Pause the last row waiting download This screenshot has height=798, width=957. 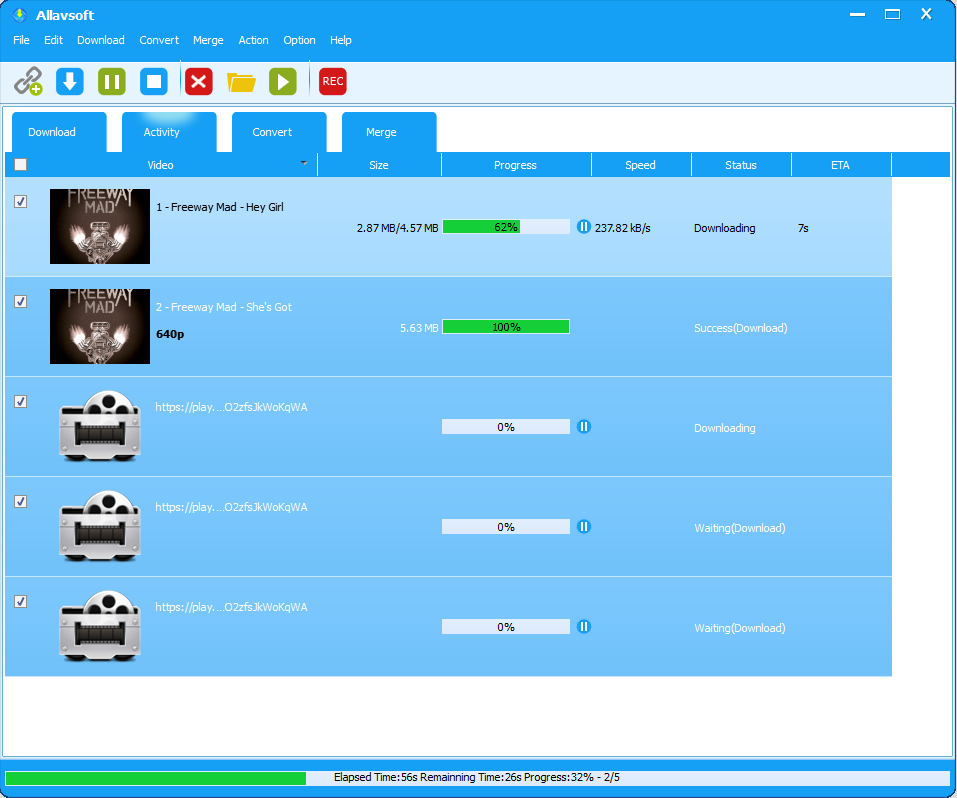[583, 626]
